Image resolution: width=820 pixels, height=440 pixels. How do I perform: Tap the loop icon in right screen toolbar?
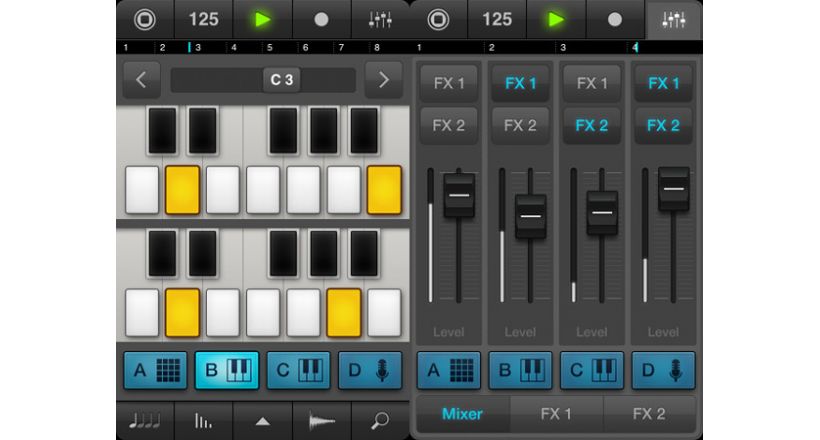[438, 20]
